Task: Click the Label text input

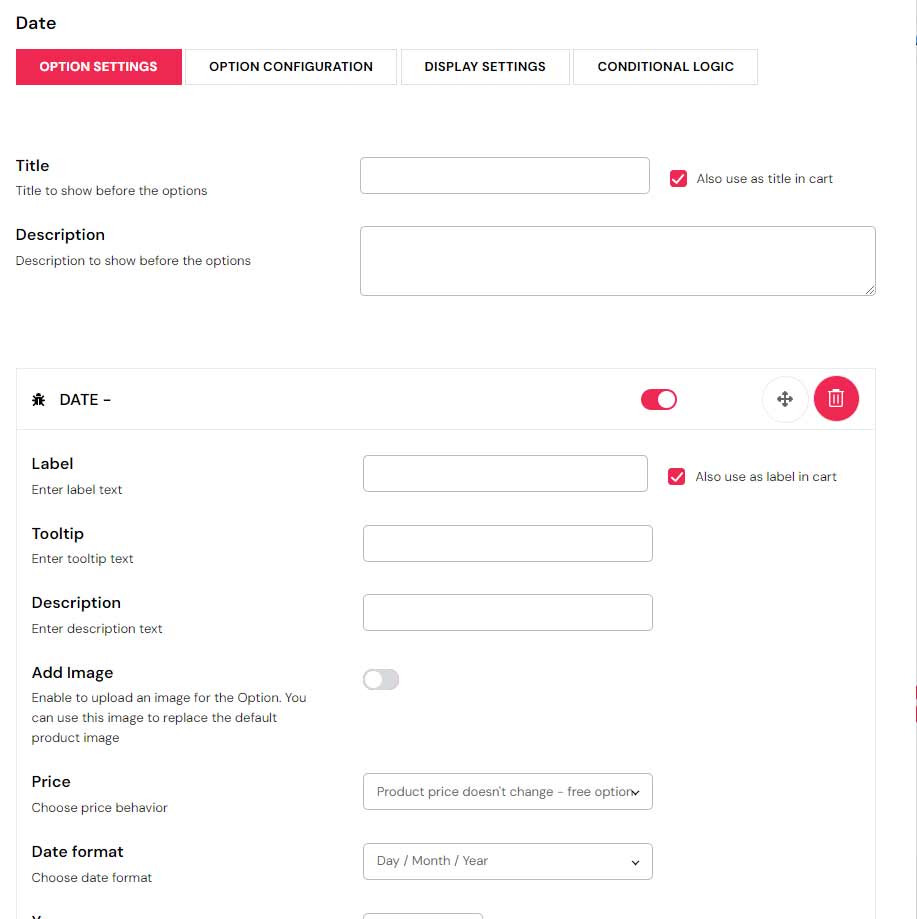Action: tap(505, 474)
